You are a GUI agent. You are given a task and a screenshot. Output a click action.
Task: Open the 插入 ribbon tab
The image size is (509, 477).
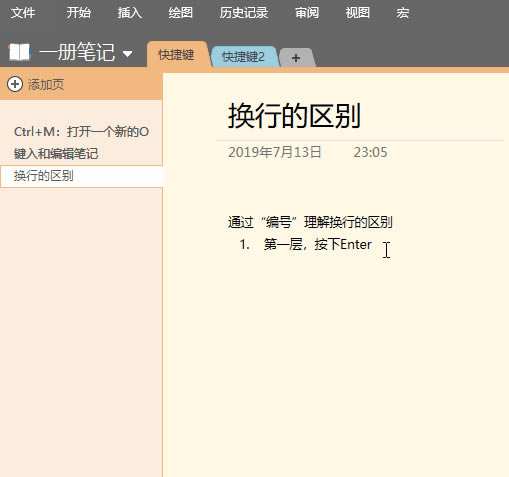130,13
